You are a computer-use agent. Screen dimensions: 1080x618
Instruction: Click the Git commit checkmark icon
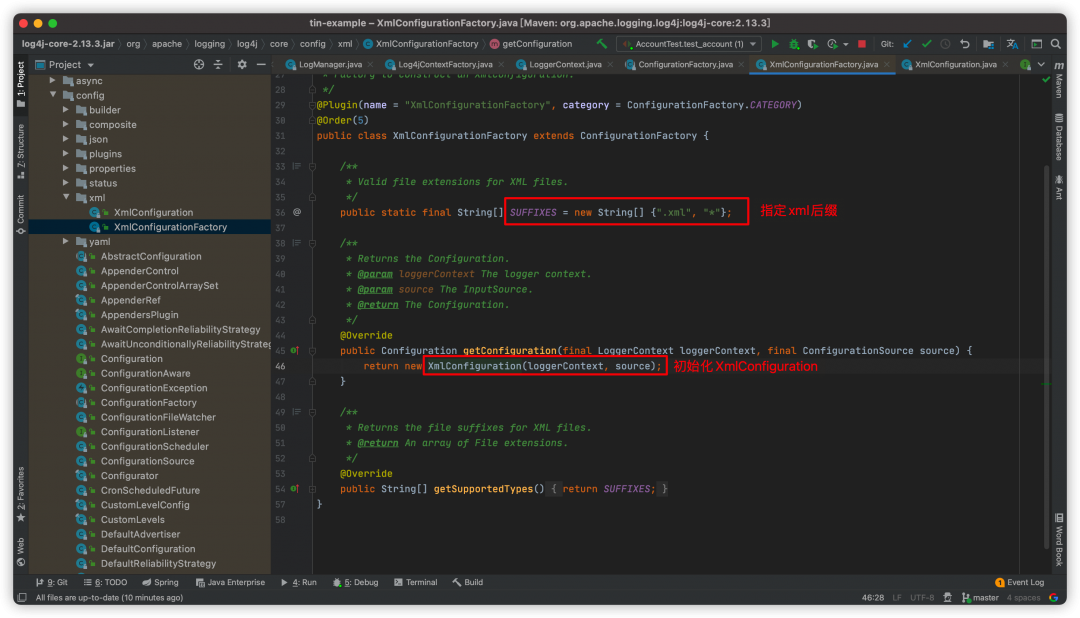[x=926, y=44]
